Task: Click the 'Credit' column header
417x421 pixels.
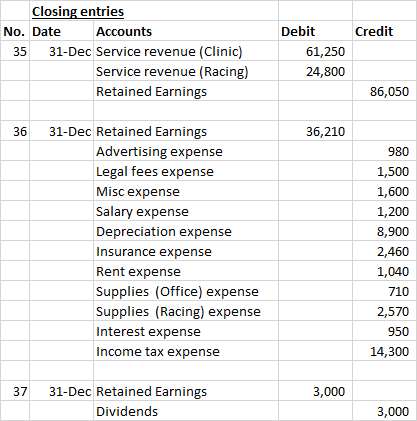Action: (x=384, y=31)
